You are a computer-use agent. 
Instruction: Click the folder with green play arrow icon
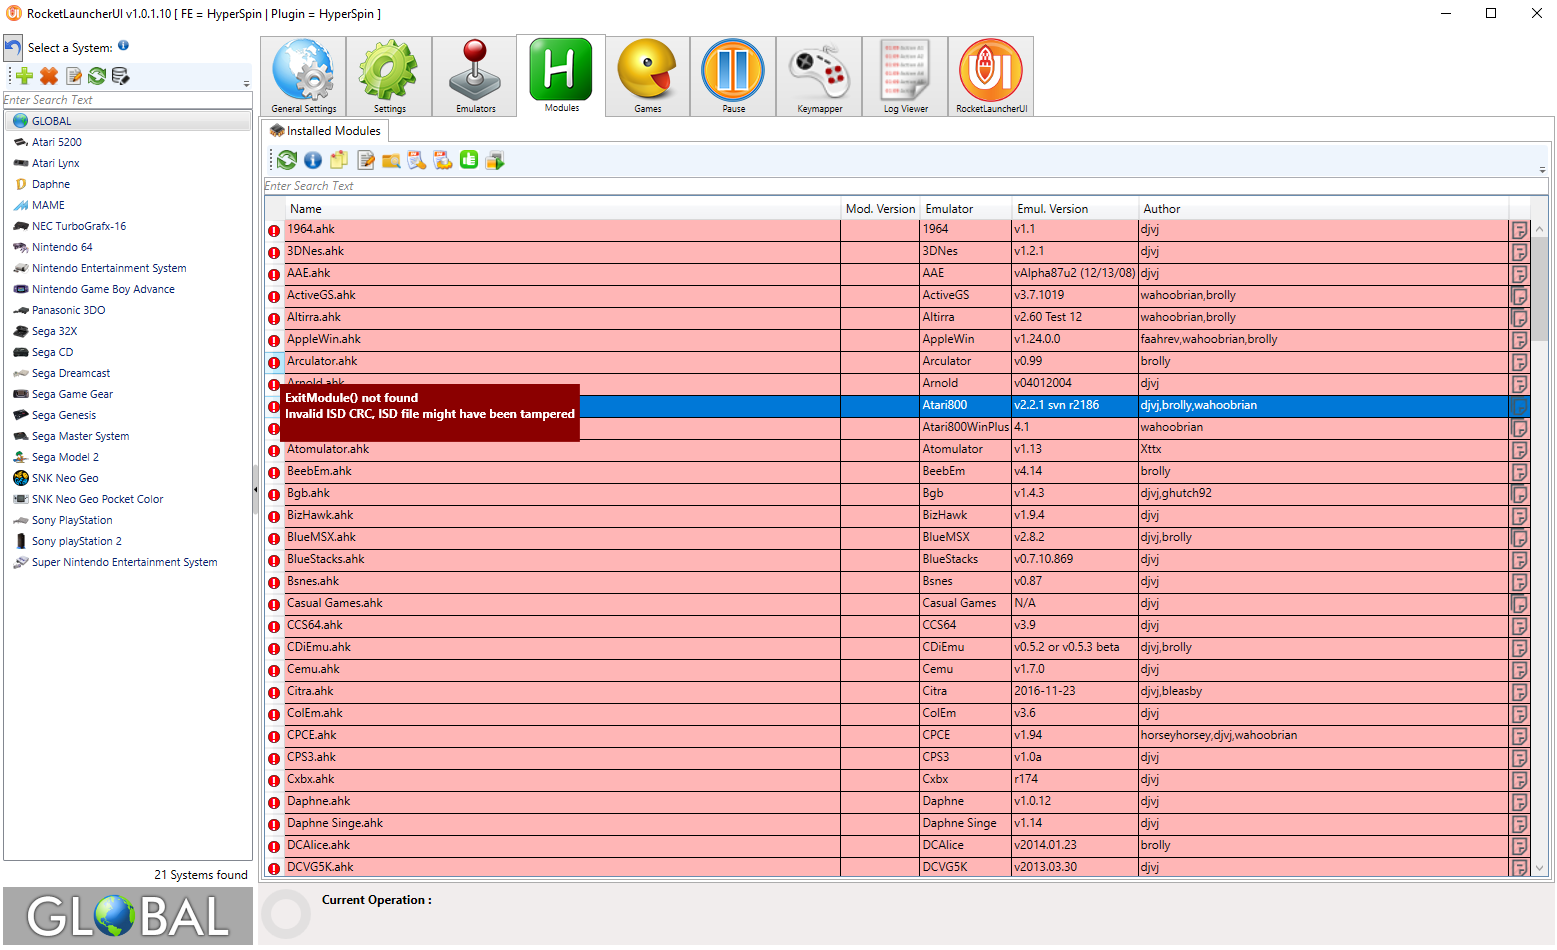tap(495, 160)
